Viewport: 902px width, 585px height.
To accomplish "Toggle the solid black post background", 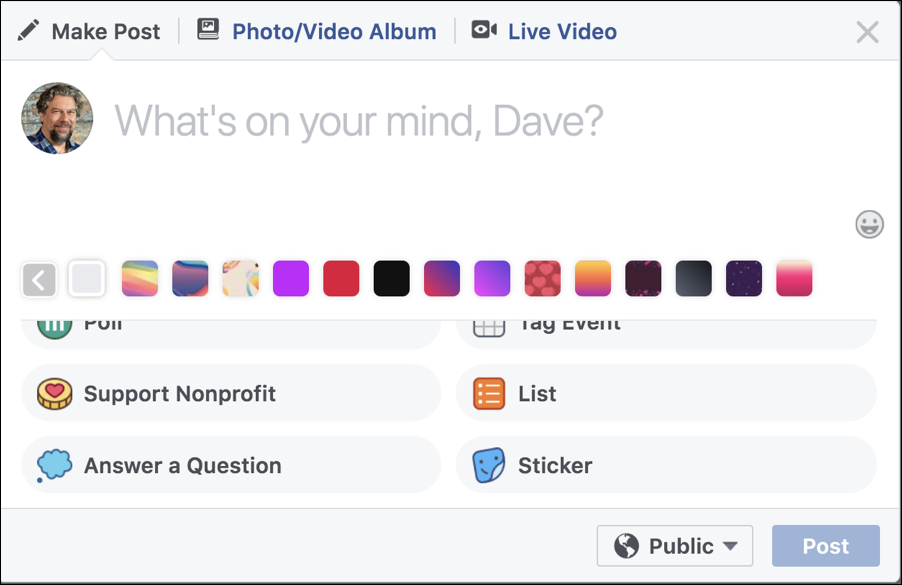I will pos(391,279).
